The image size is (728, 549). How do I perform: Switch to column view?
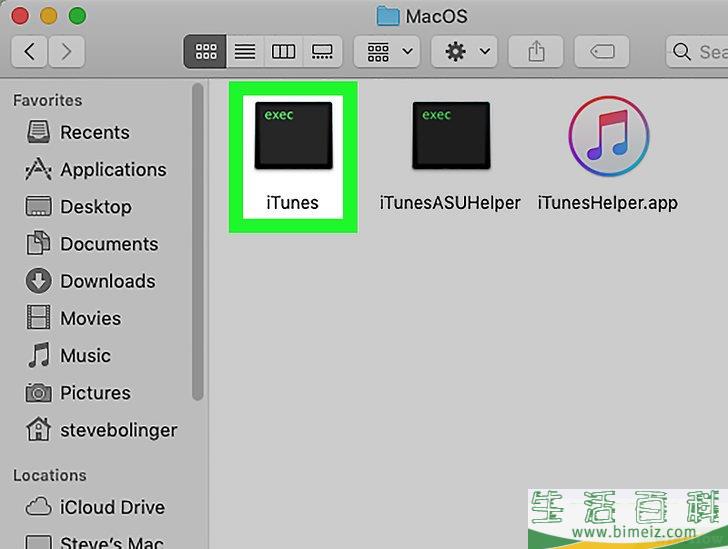tap(283, 51)
